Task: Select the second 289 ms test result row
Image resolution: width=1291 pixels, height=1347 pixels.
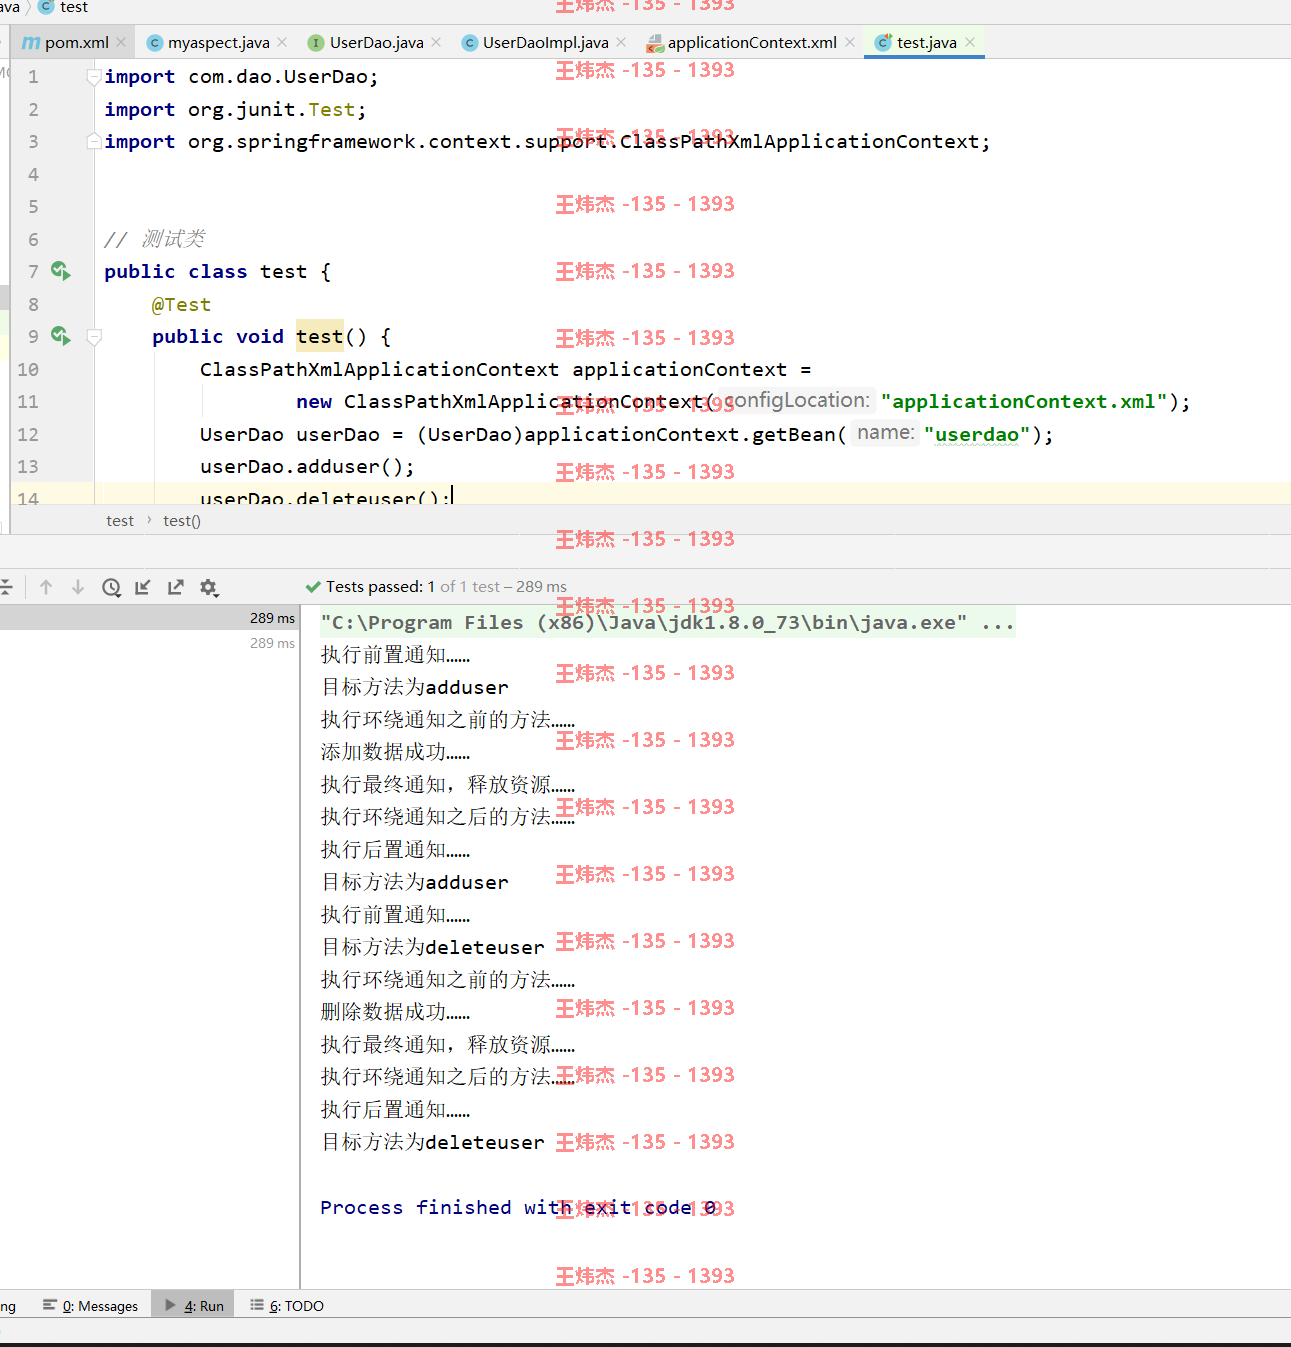Action: click(149, 643)
